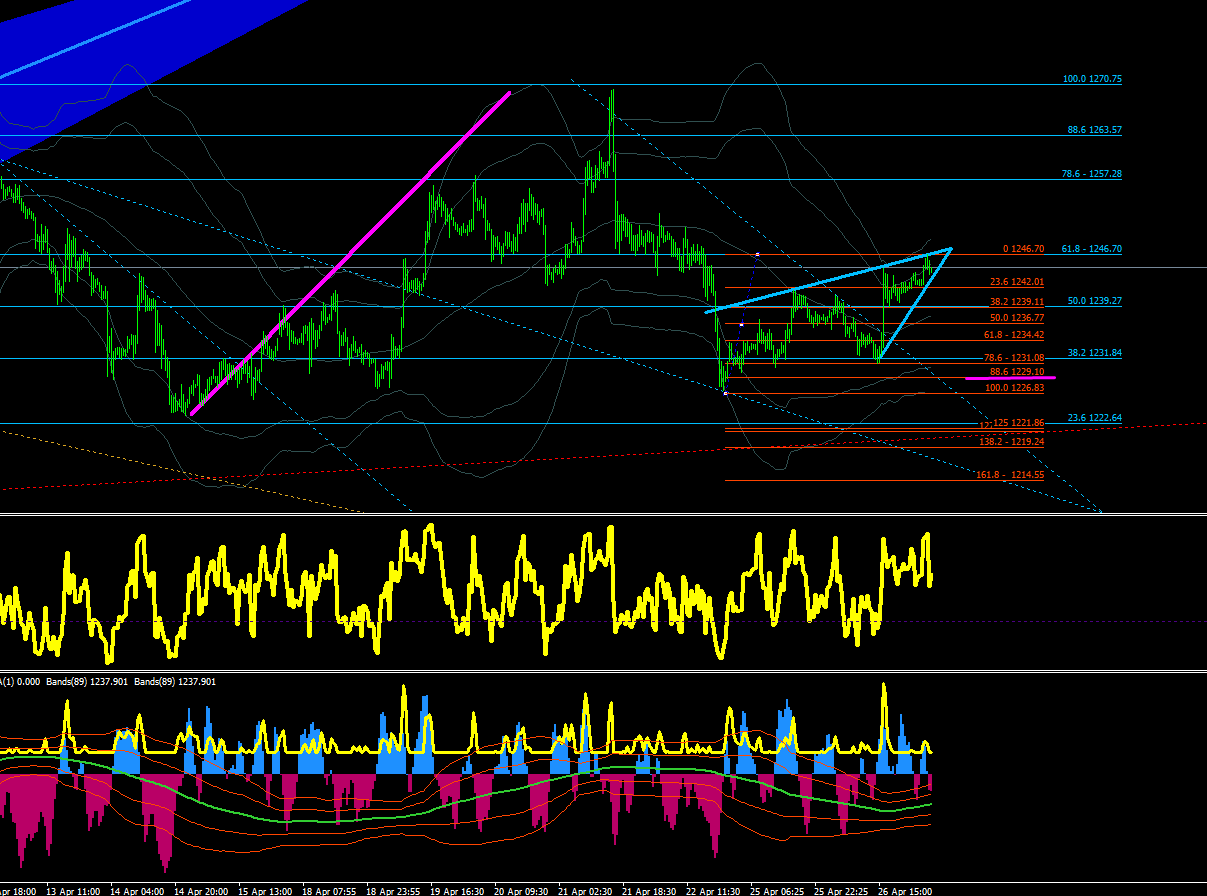
Task: Click the blue Fibonacci label 100.0 1270.75
Action: pos(1091,79)
